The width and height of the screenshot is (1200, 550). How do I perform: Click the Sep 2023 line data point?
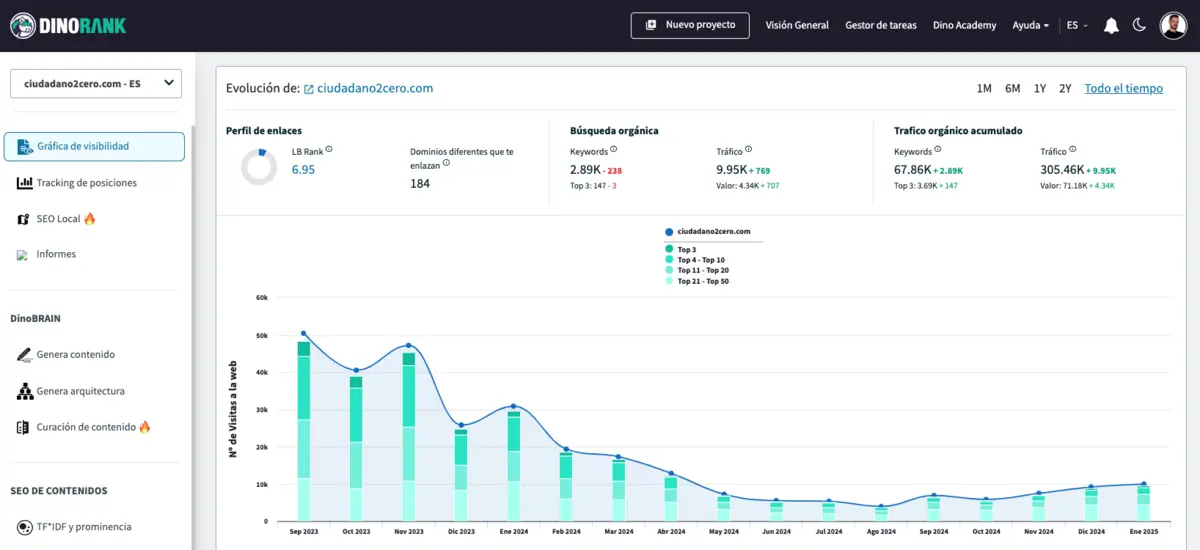[303, 334]
